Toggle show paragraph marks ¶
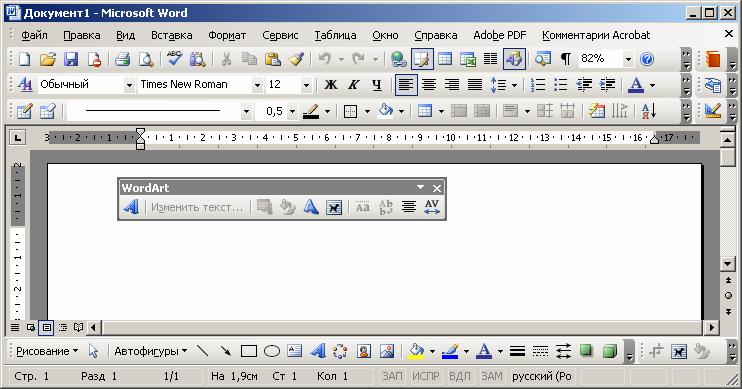The height and width of the screenshot is (389, 742). click(565, 59)
